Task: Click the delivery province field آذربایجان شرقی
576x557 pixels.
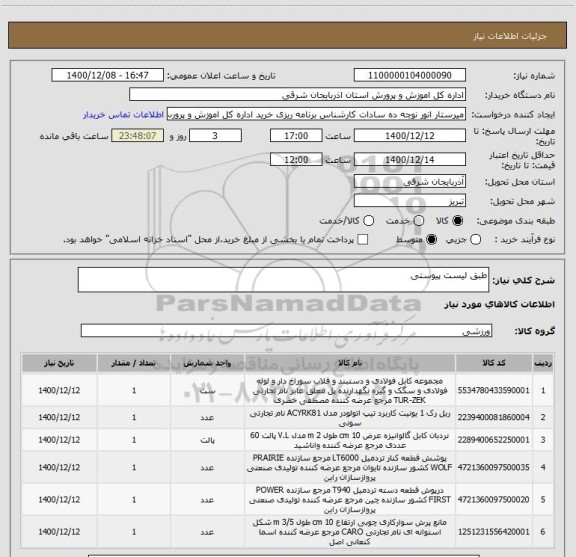Action: click(410, 182)
